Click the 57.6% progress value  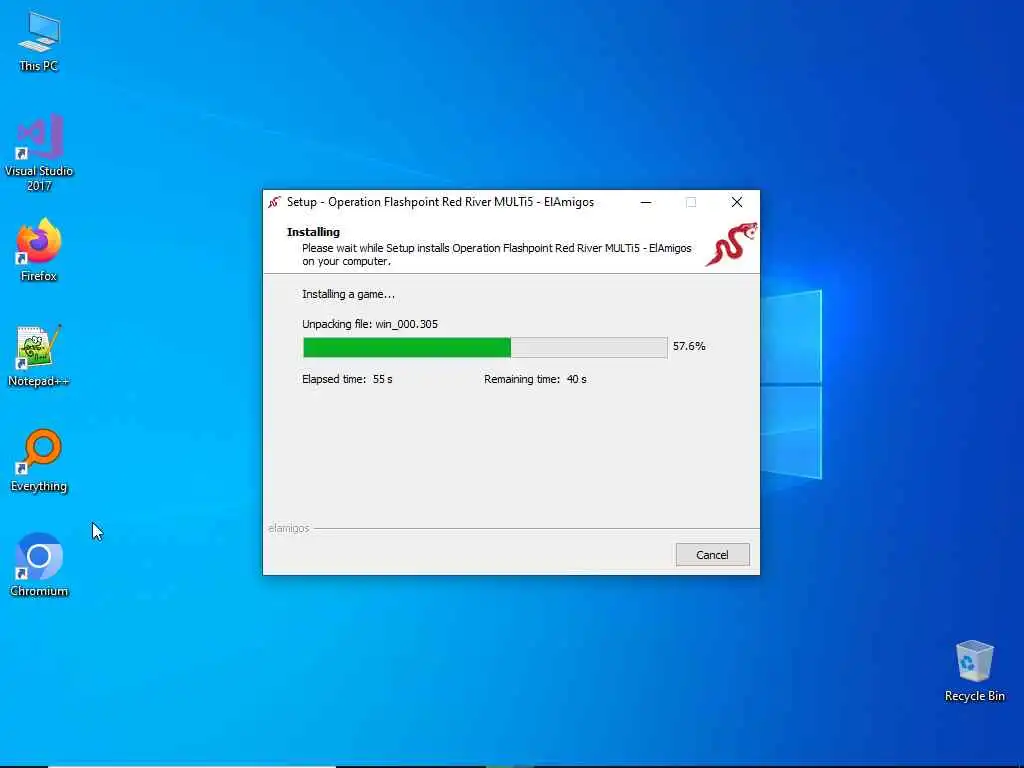click(x=689, y=346)
